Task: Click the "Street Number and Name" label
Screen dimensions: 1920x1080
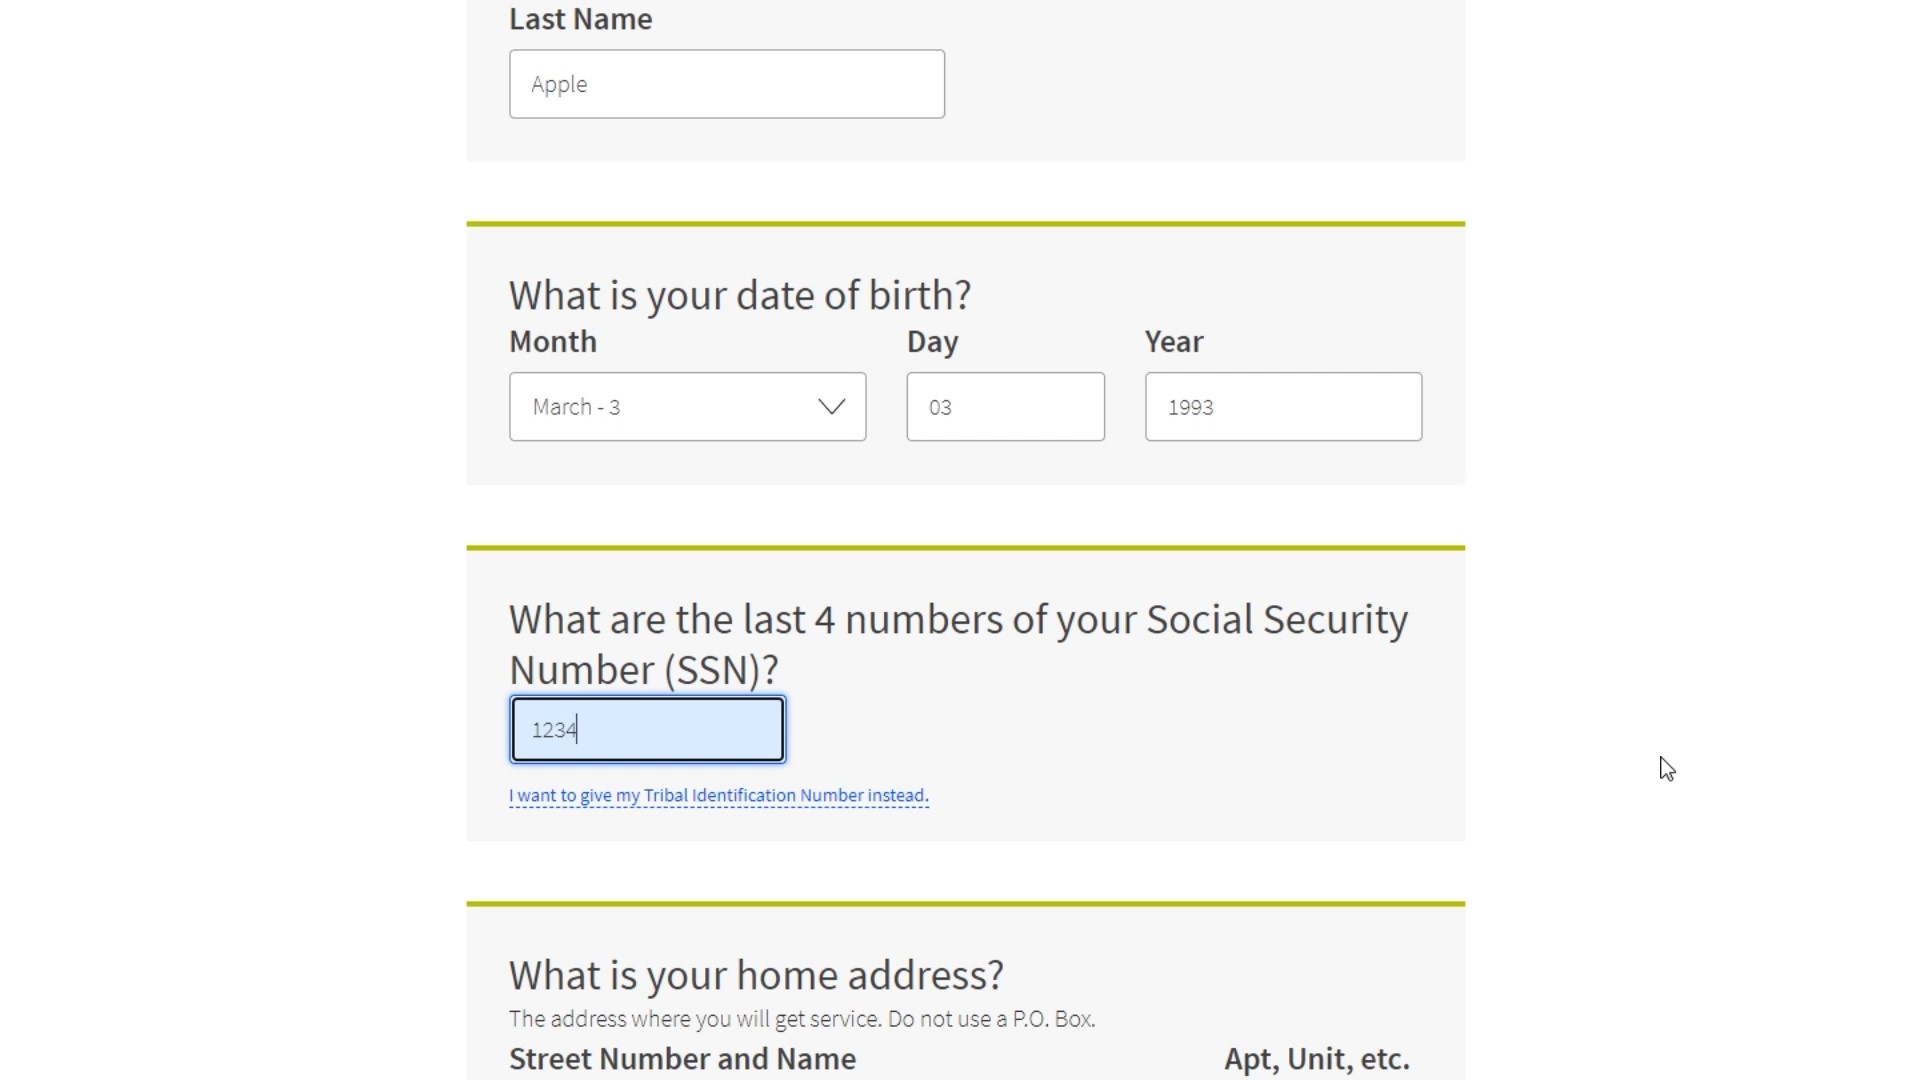Action: (x=682, y=1059)
